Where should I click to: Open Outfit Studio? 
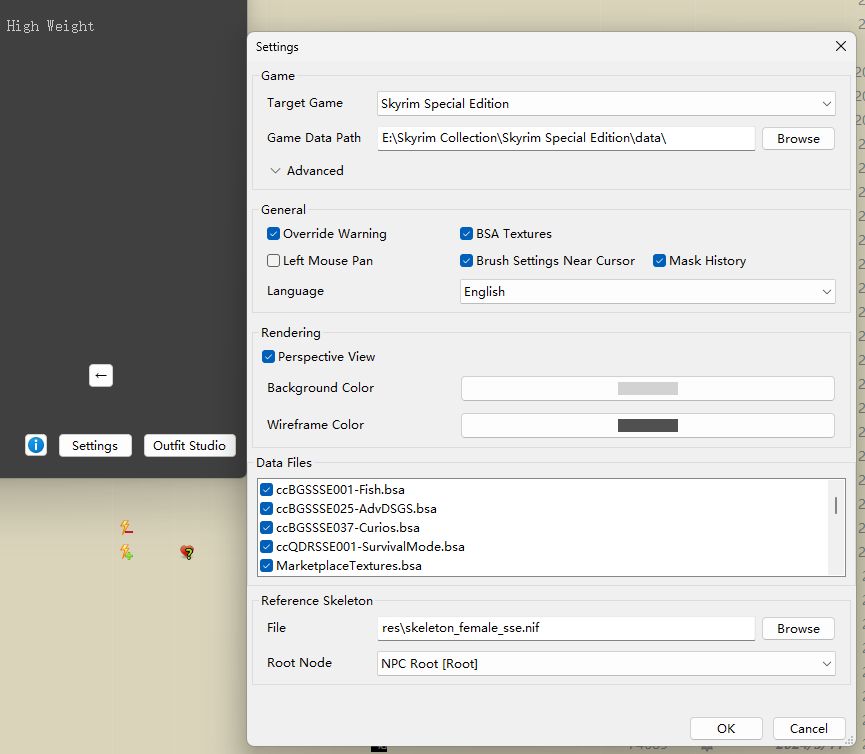pyautogui.click(x=189, y=445)
